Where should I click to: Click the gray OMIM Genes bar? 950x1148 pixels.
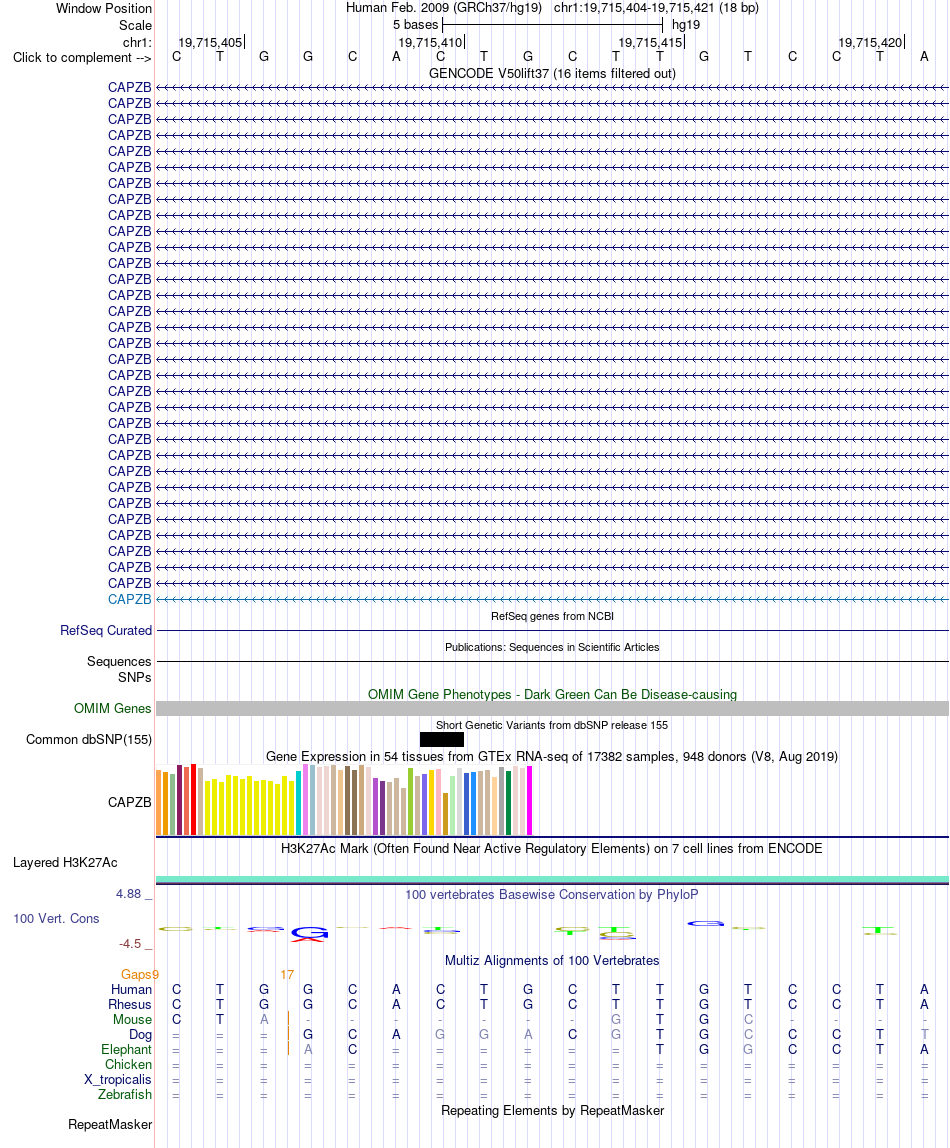552,709
